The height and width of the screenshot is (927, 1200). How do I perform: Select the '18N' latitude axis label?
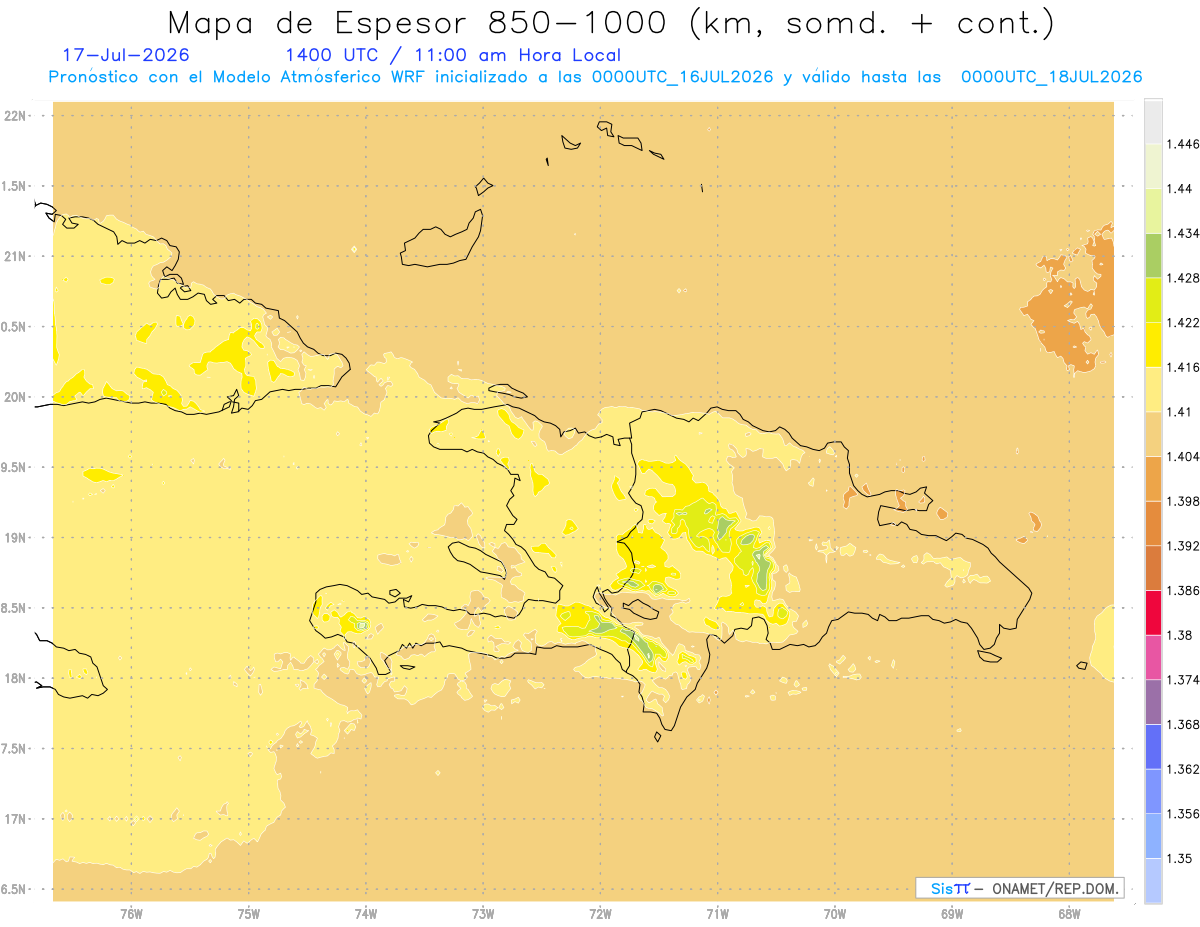coord(16,678)
